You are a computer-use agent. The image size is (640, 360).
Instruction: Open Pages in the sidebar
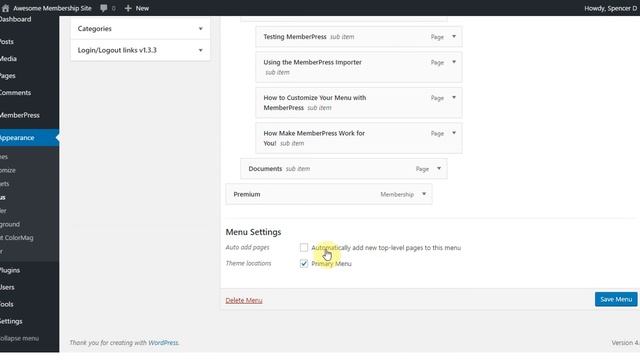8,76
